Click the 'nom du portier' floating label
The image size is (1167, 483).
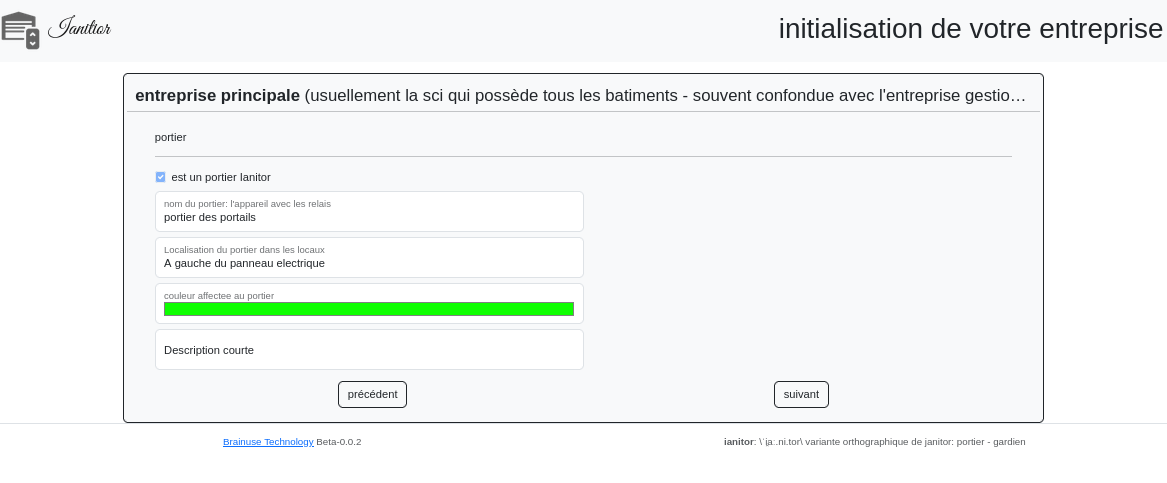coord(247,204)
